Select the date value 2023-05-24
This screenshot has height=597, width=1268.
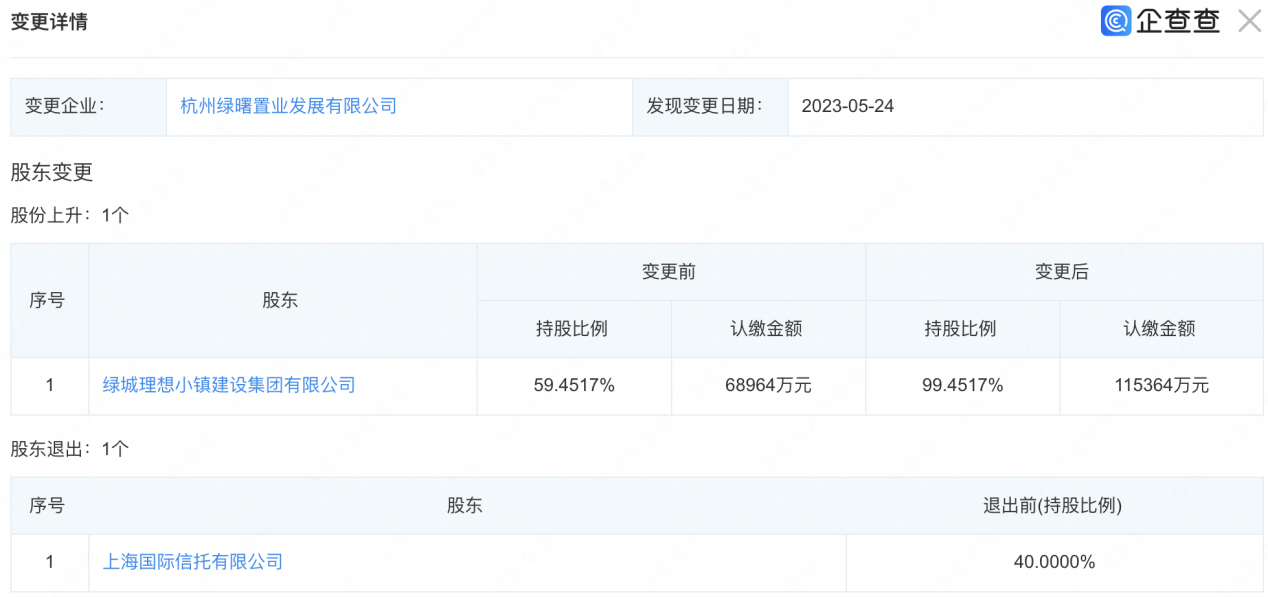(x=847, y=106)
